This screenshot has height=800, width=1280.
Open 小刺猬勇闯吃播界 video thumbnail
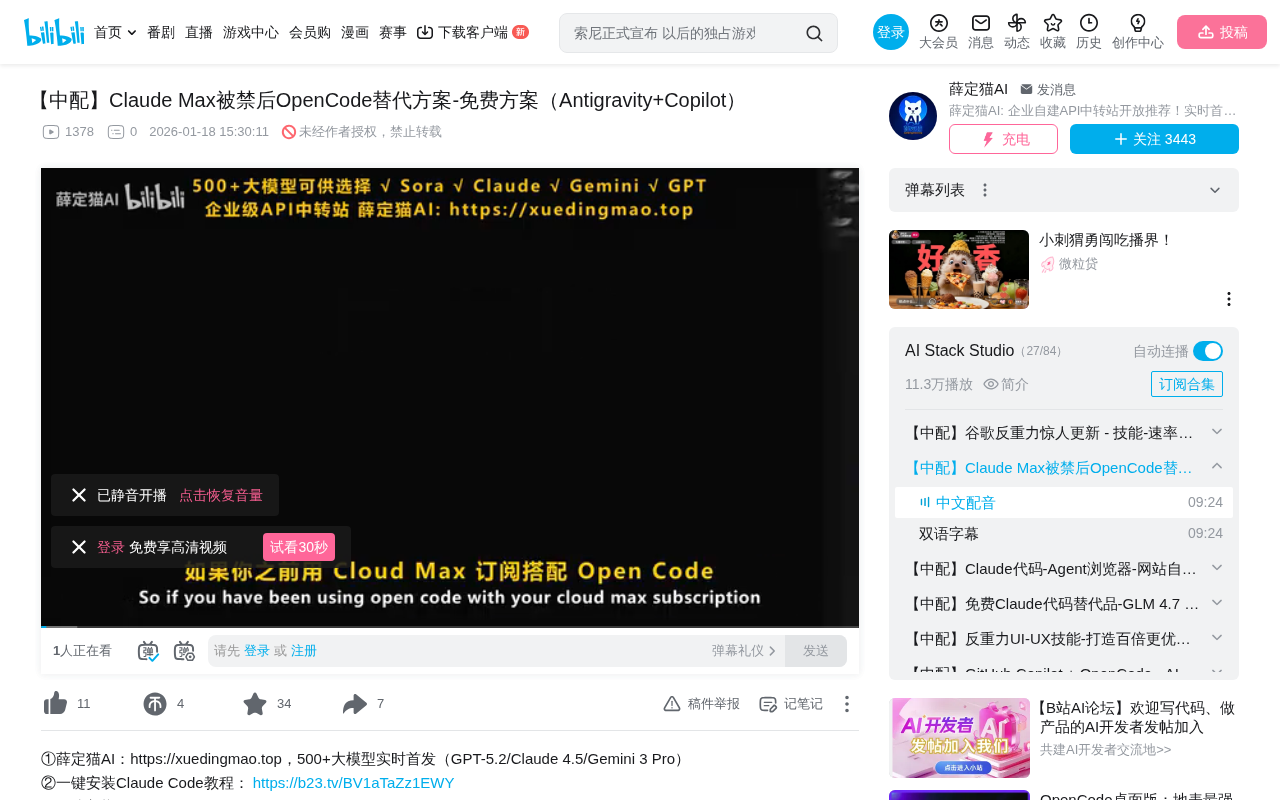pyautogui.click(x=959, y=269)
